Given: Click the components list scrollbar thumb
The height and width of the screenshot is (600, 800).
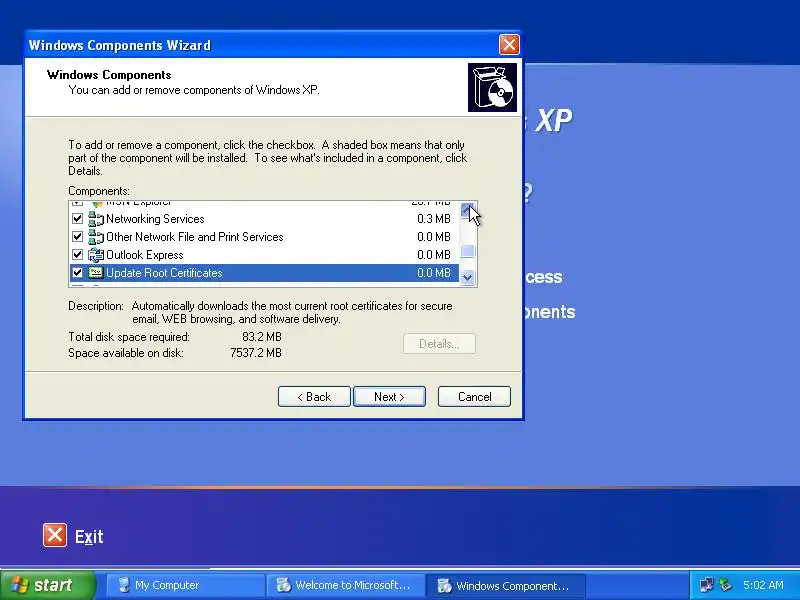Looking at the screenshot, I should click(x=467, y=251).
